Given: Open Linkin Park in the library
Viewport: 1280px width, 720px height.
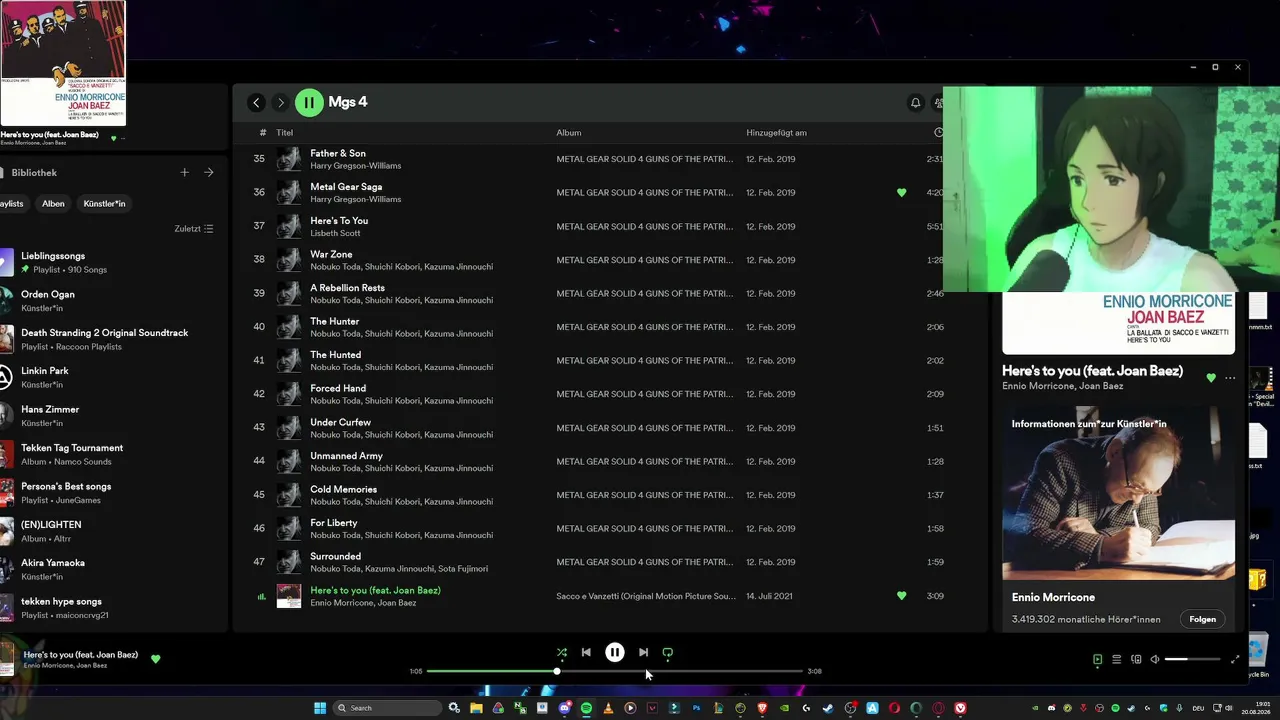Looking at the screenshot, I should (107, 377).
